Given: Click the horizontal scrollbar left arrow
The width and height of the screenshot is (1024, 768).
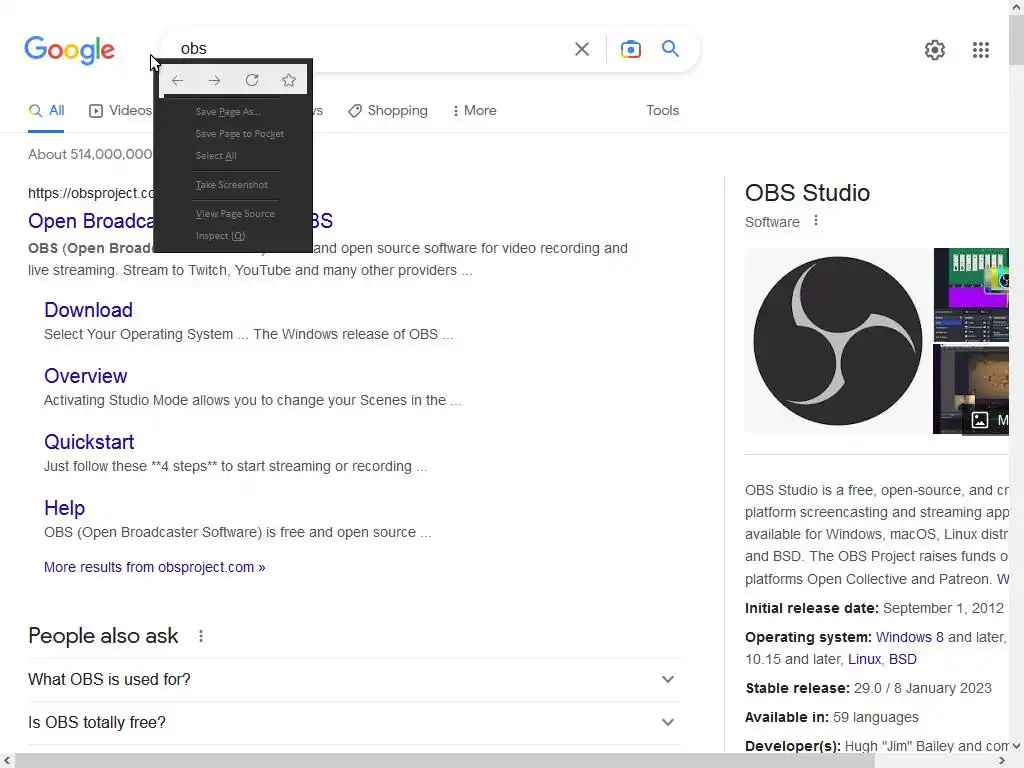Looking at the screenshot, I should tap(7, 760).
